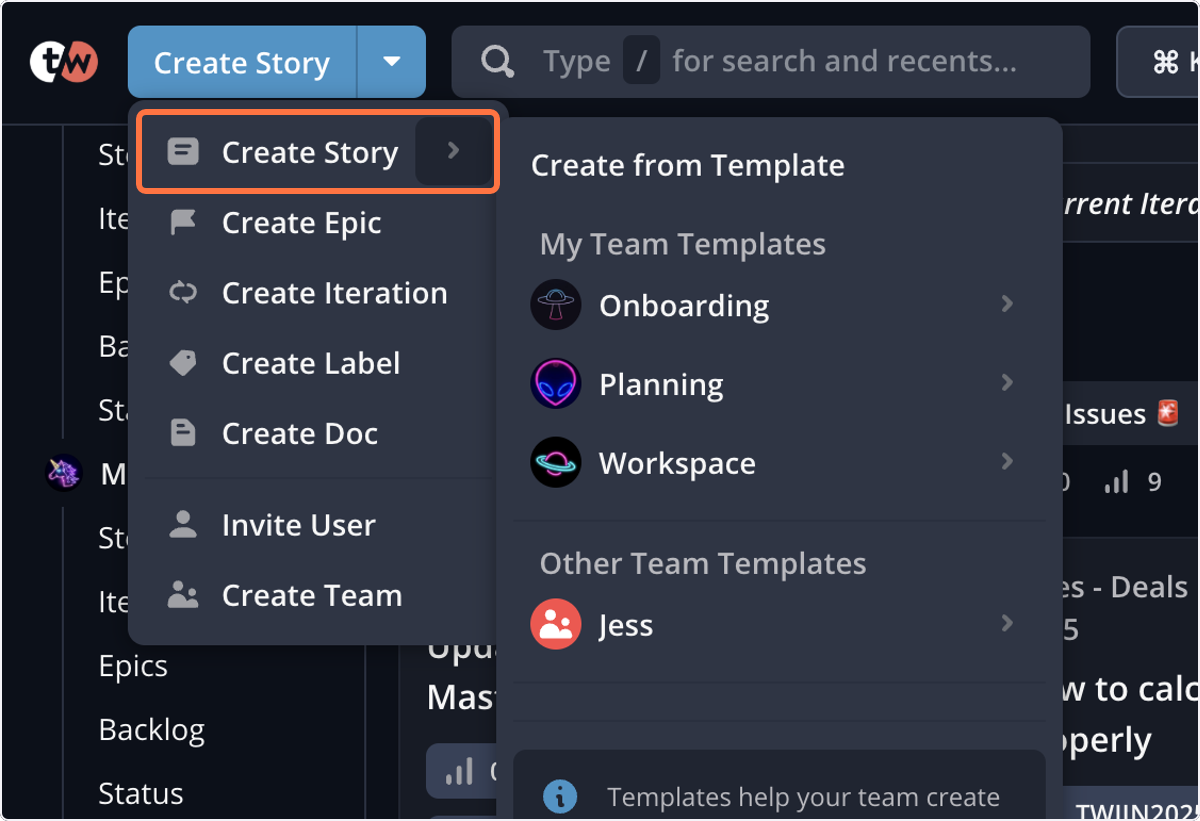Expand the Jess template chevron
This screenshot has width=1200, height=821.
click(x=1007, y=623)
